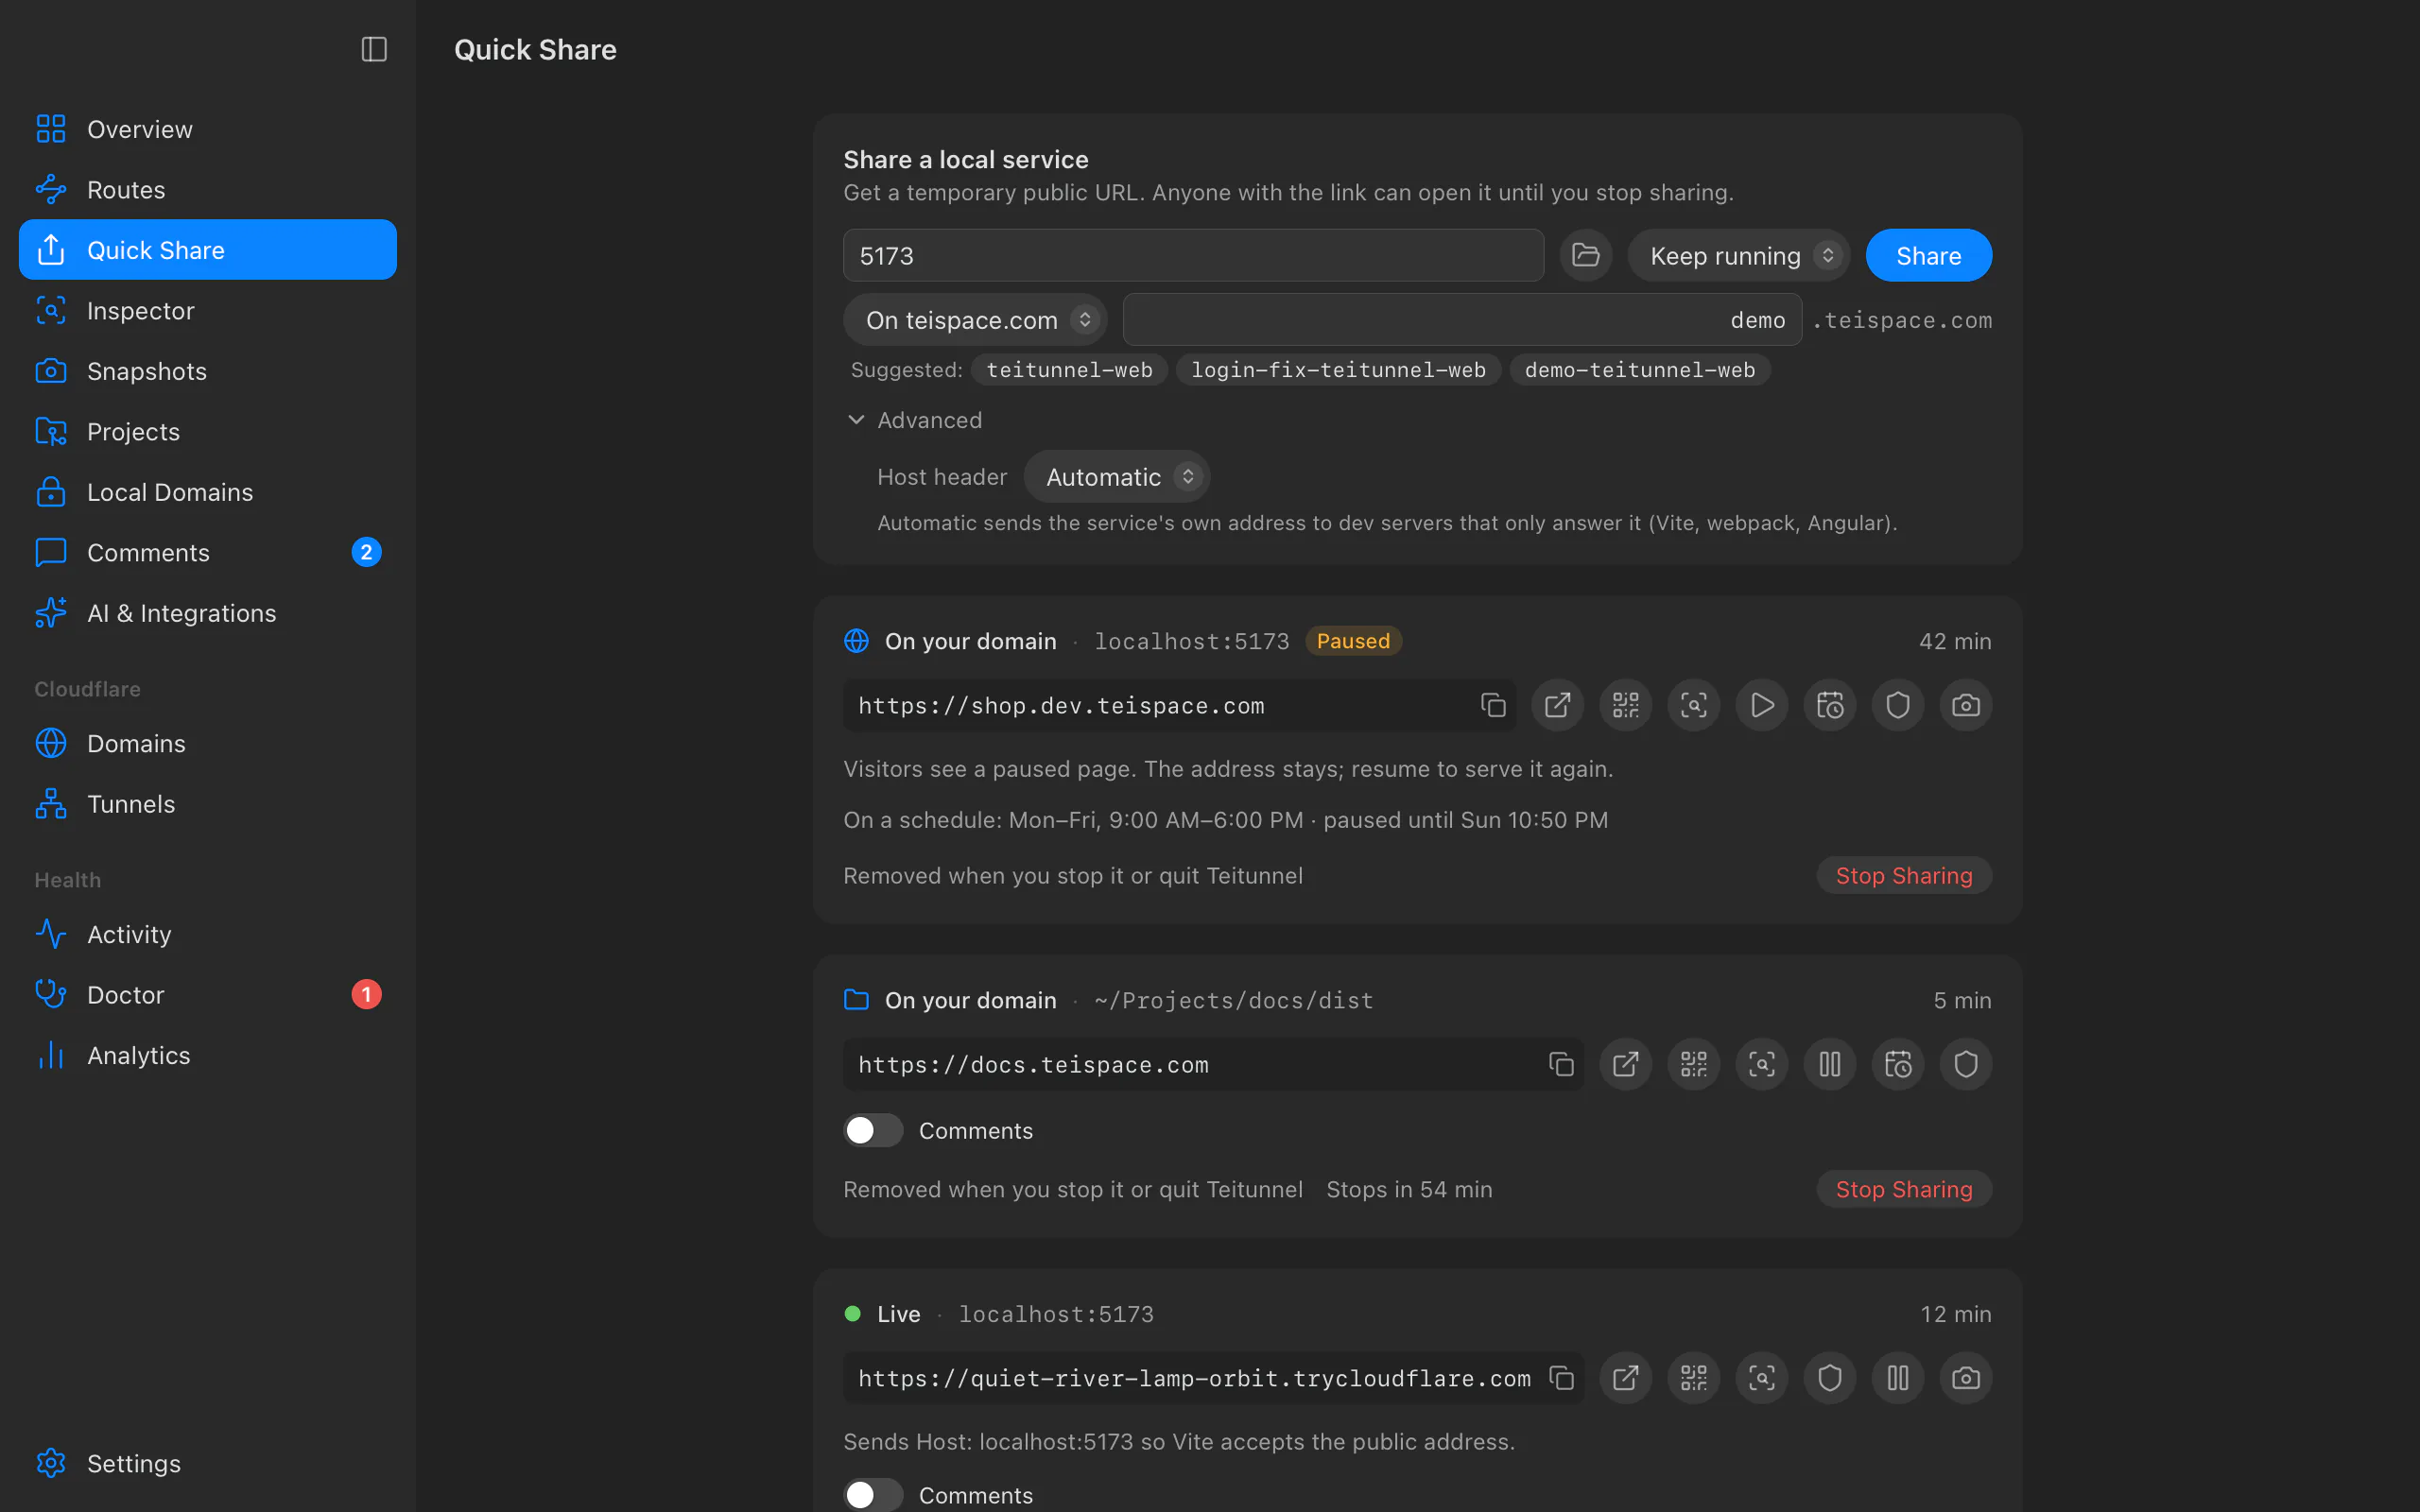This screenshot has height=1512, width=2420.
Task: Copy the docs.teispace.com URL
Action: 1561,1064
